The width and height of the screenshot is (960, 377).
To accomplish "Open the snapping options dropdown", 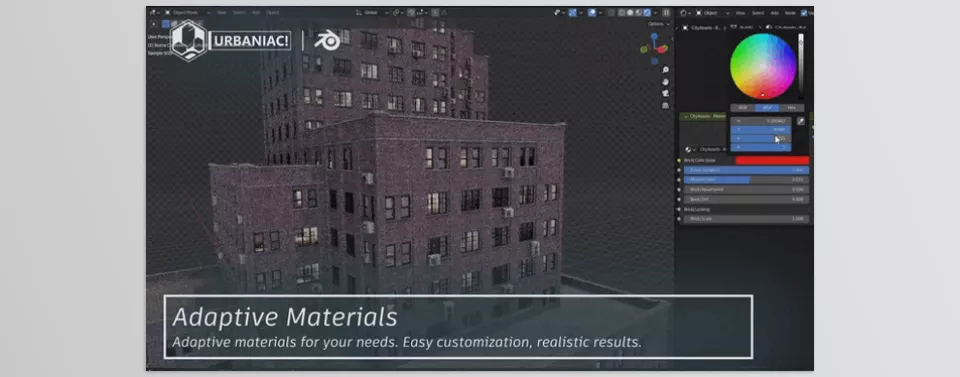I will coord(423,13).
